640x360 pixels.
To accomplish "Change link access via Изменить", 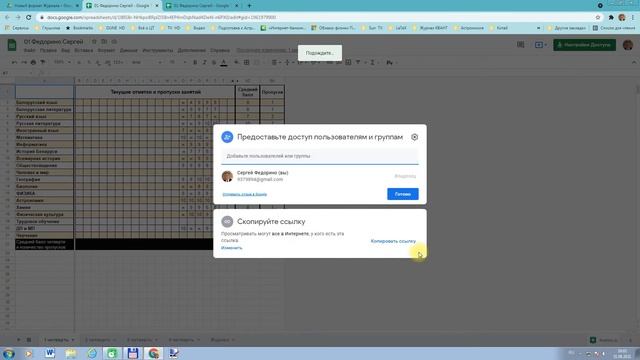I will coord(231,248).
